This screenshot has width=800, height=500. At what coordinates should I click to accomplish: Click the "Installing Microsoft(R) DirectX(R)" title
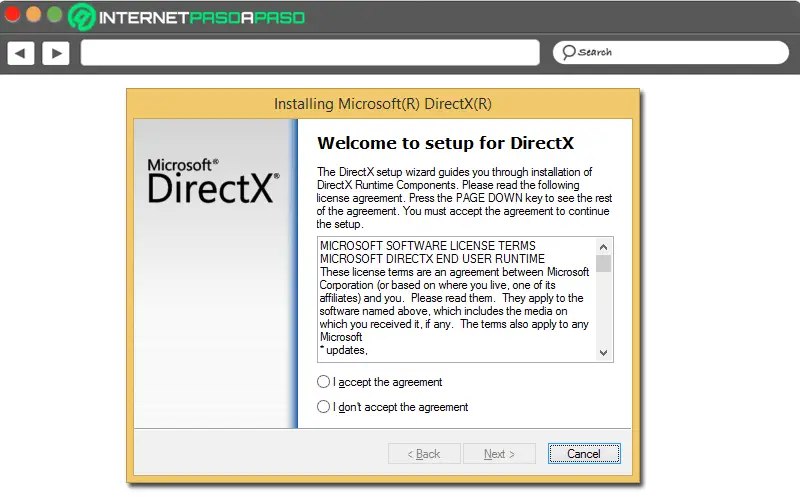pyautogui.click(x=383, y=104)
